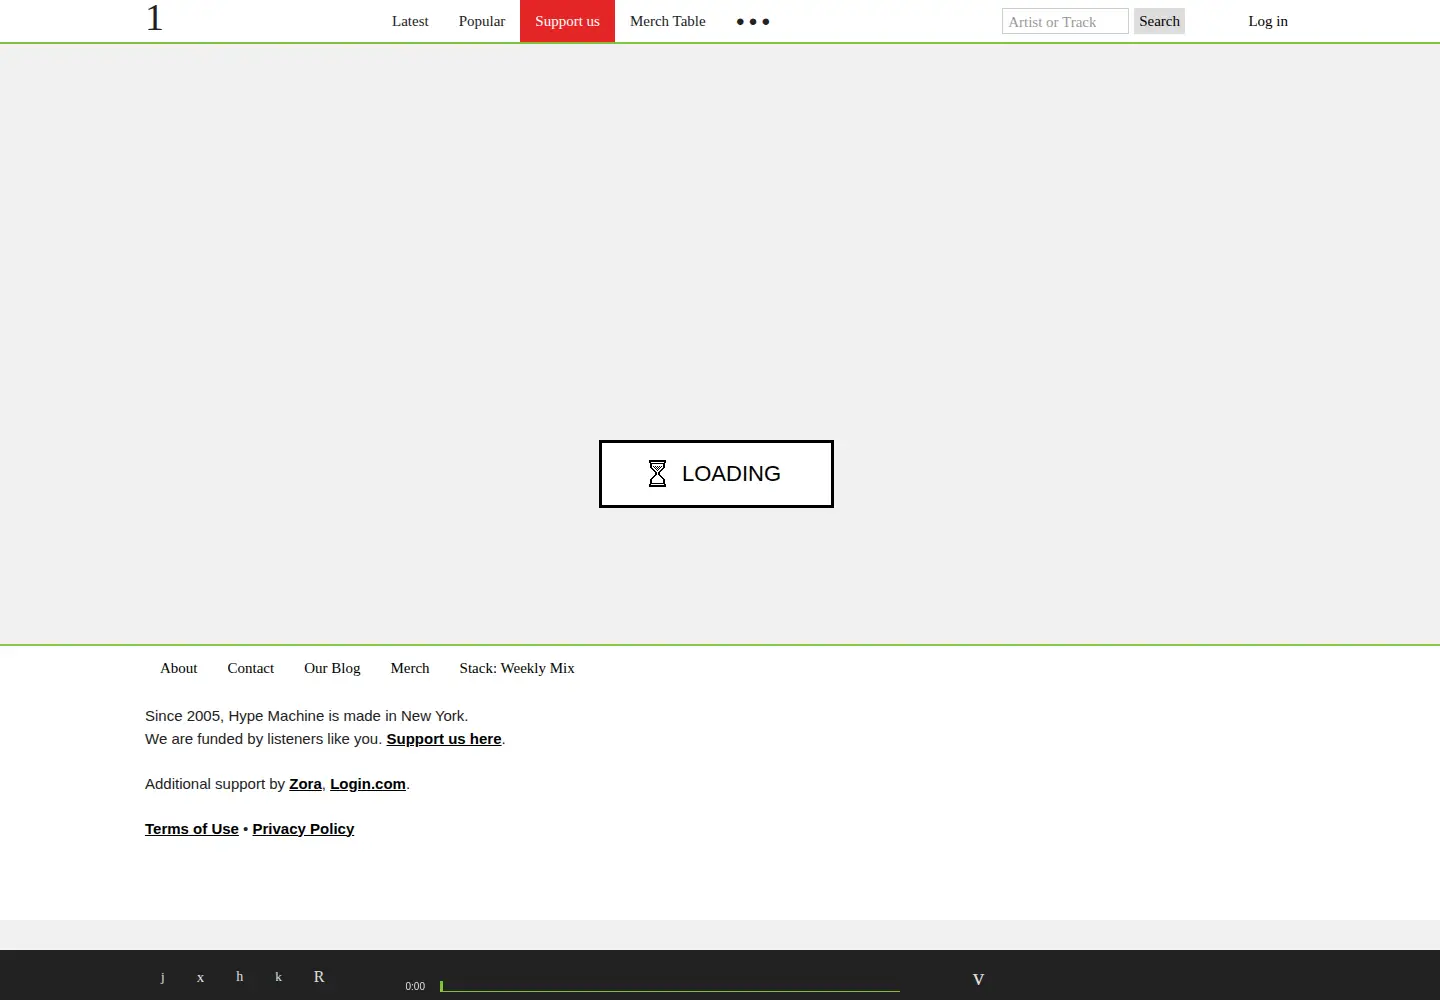Click the hourglass icon in LOADING box
The image size is (1440, 1000).
pyautogui.click(x=657, y=474)
